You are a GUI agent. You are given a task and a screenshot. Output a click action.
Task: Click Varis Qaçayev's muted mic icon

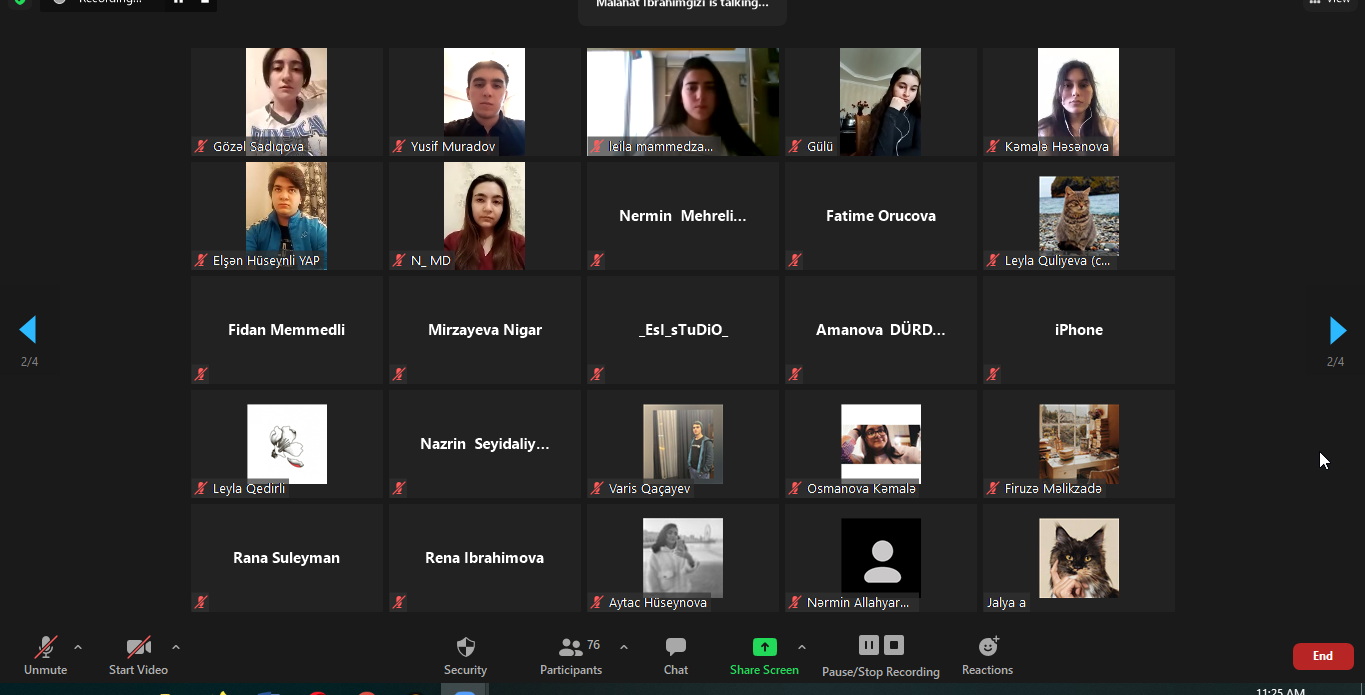[597, 488]
